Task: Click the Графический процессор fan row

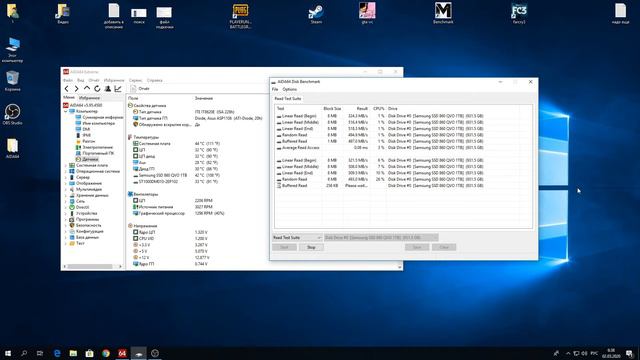Action: (x=179, y=213)
